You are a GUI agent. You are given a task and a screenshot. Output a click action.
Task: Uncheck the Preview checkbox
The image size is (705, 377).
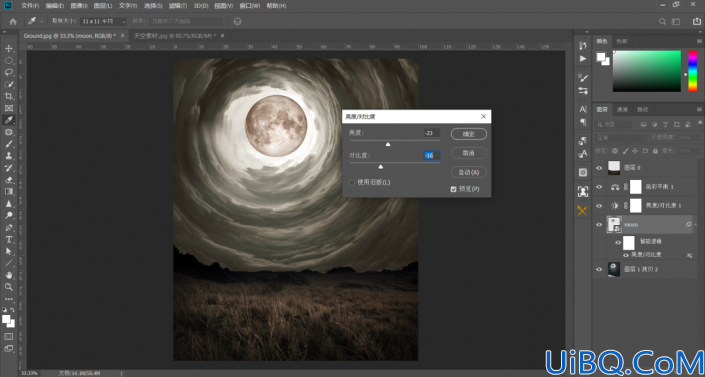453,189
